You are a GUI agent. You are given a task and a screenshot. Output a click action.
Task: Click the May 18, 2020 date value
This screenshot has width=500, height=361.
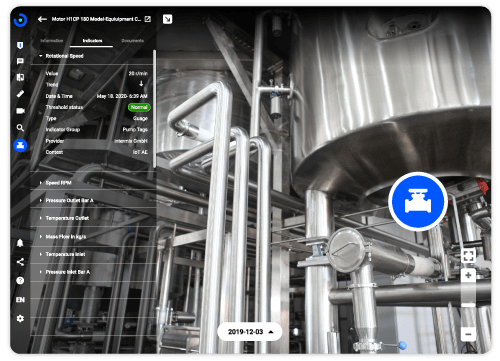click(x=122, y=96)
